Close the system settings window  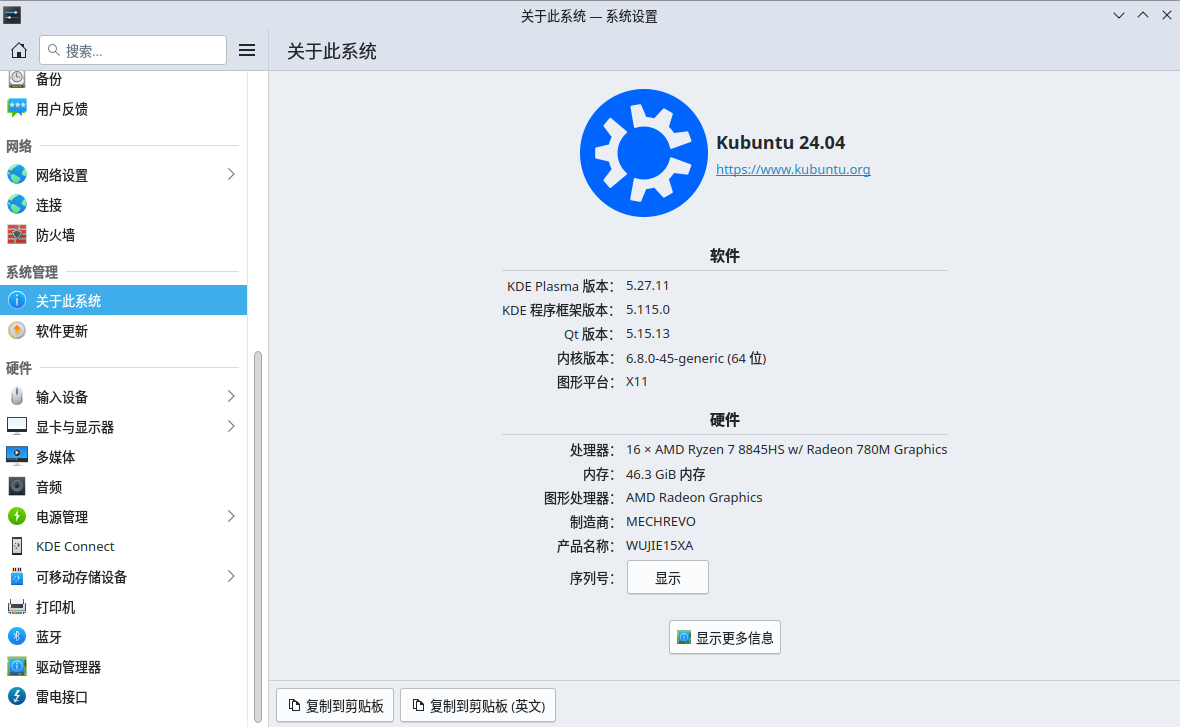(1167, 15)
